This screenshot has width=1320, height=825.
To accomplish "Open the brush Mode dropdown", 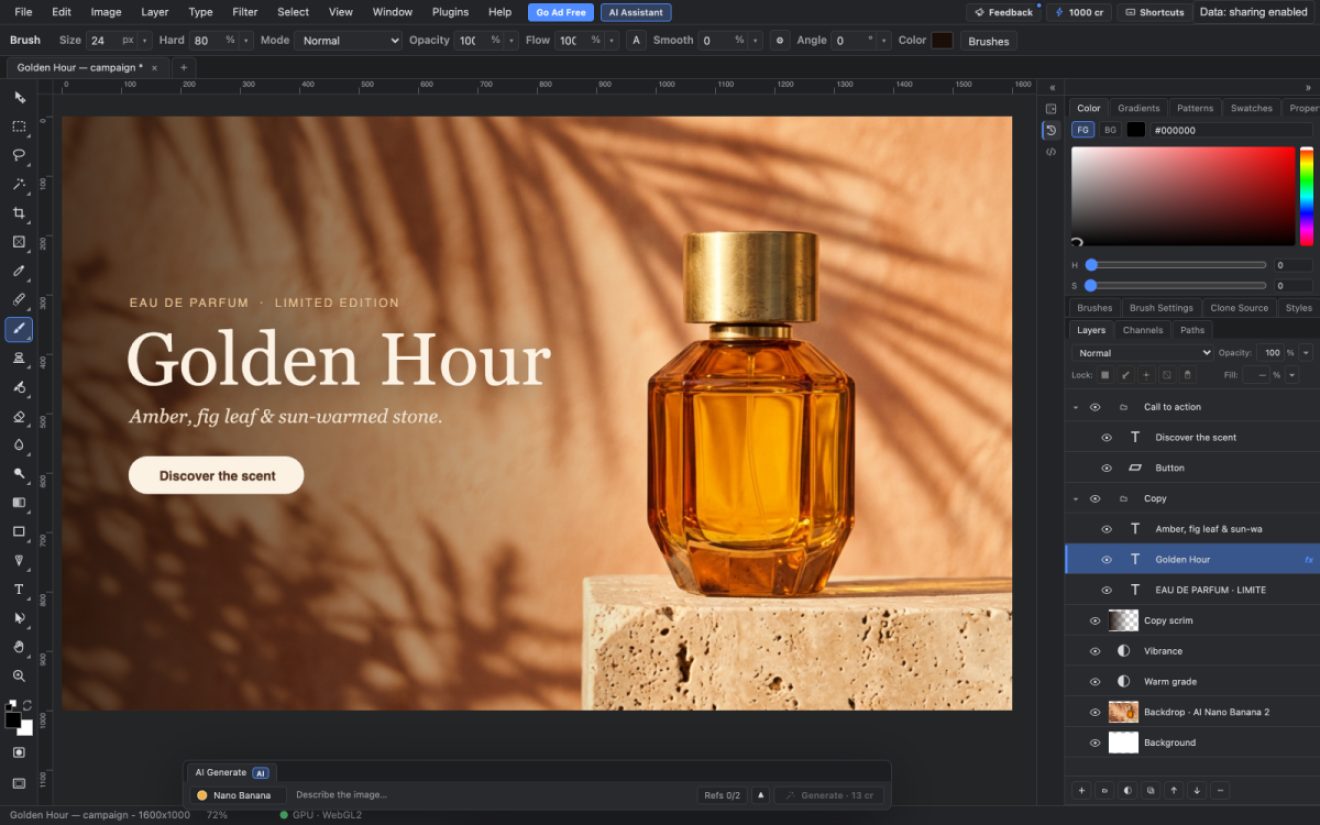I will point(348,40).
